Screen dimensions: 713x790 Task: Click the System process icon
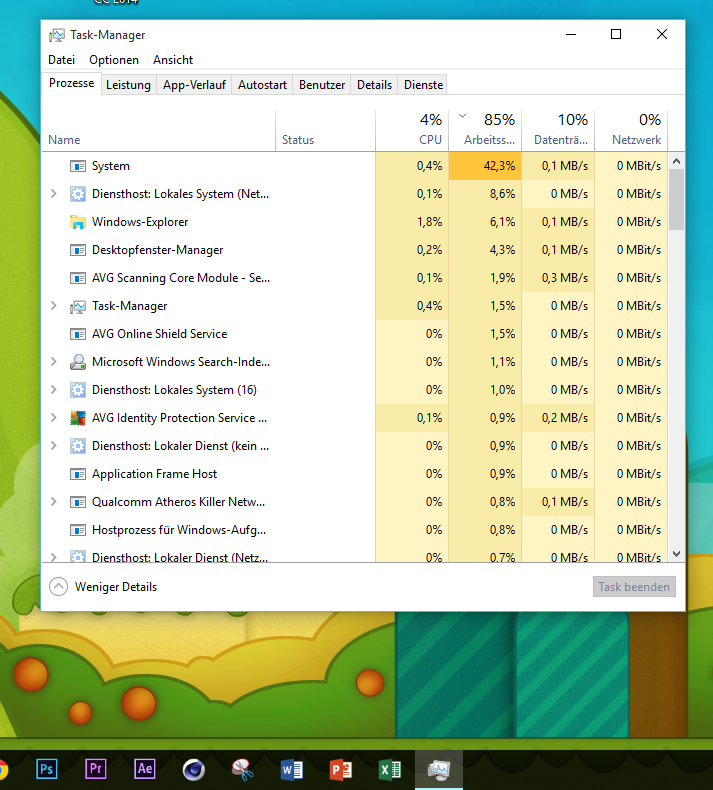pos(78,166)
